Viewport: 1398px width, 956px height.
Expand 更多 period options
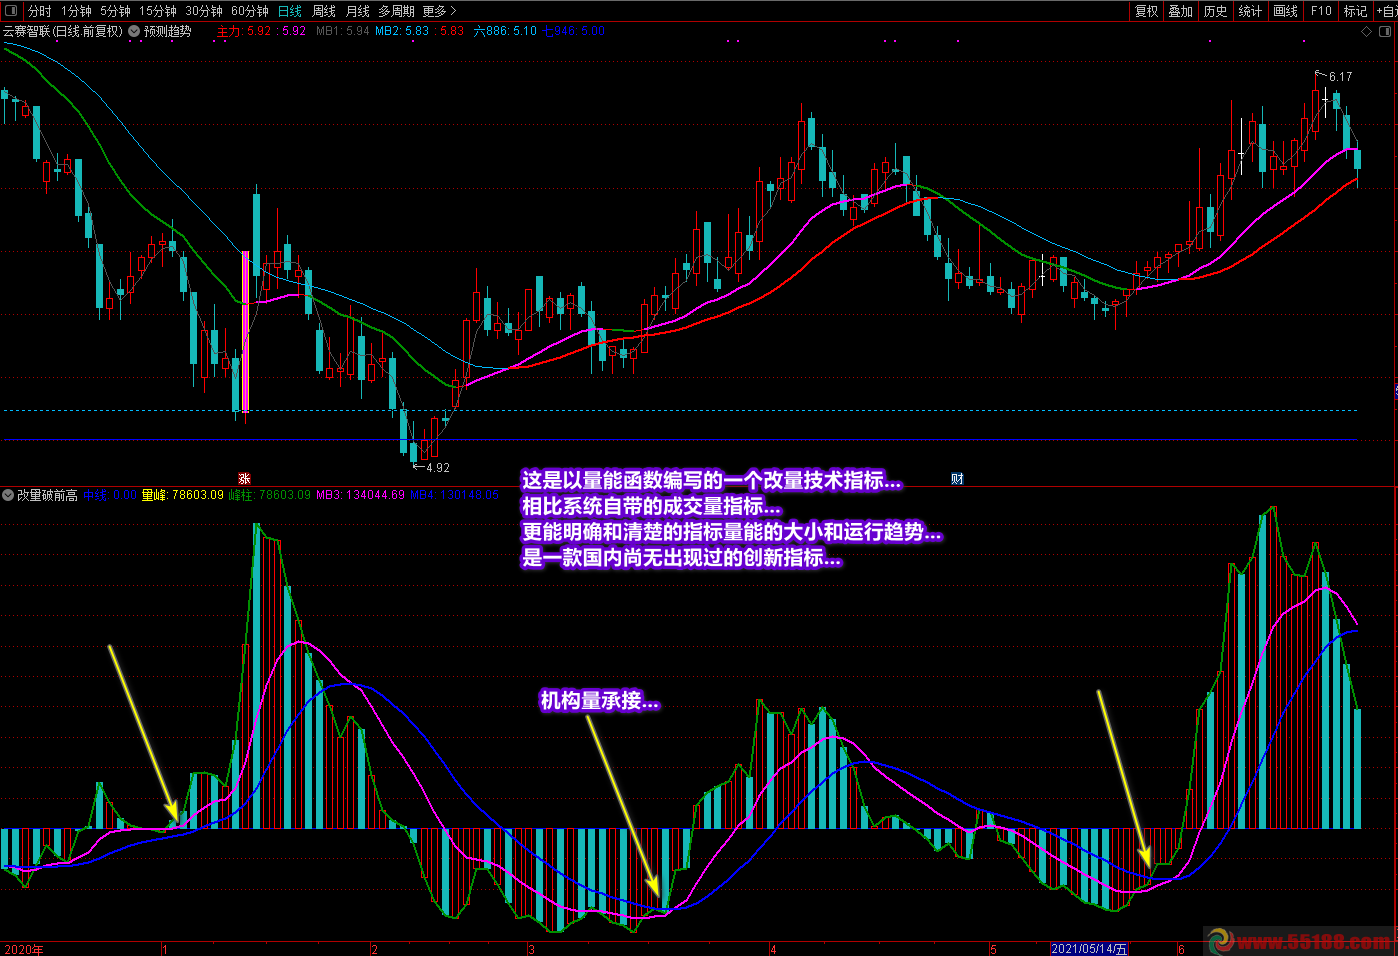pos(439,11)
